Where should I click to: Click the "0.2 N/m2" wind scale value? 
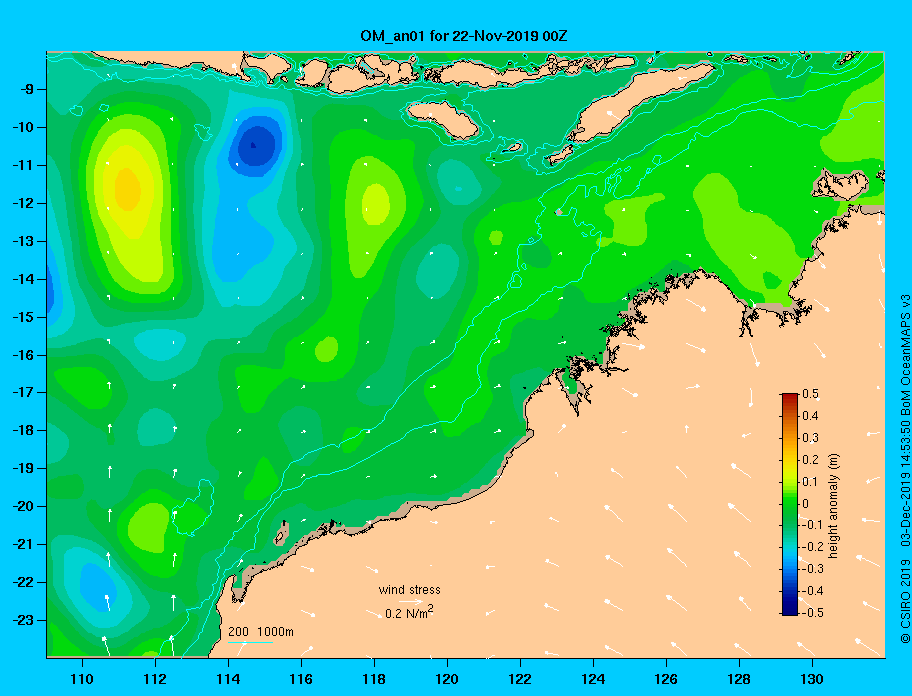coord(409,612)
